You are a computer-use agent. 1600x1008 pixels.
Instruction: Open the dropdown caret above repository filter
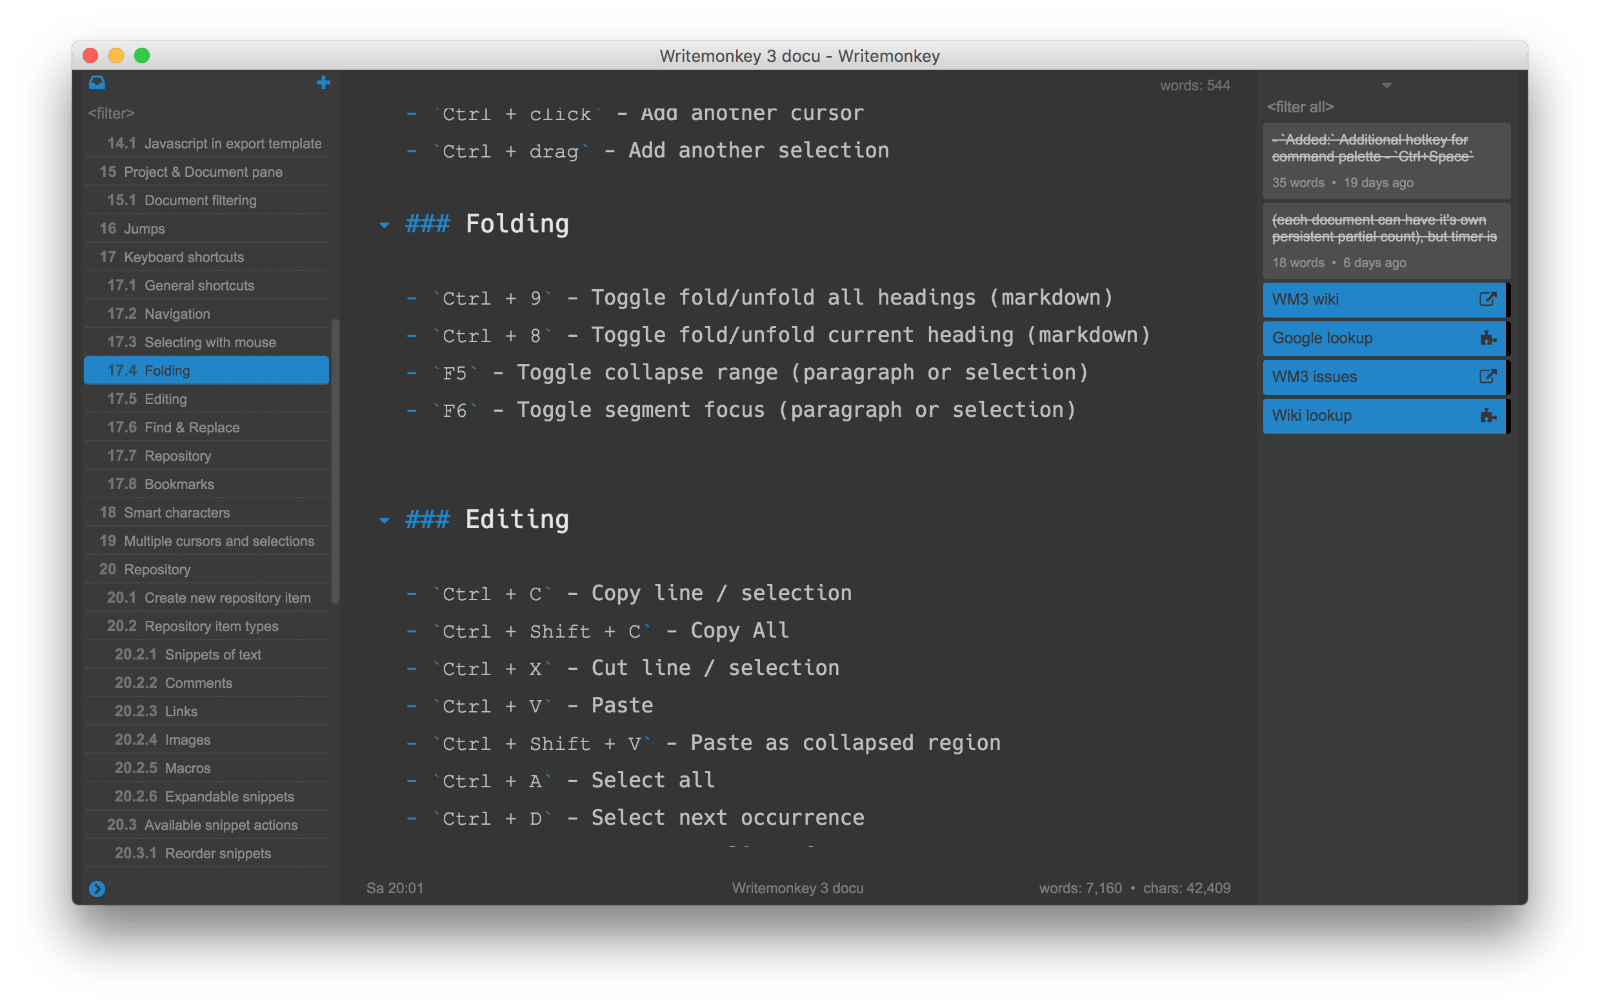pos(1386,86)
